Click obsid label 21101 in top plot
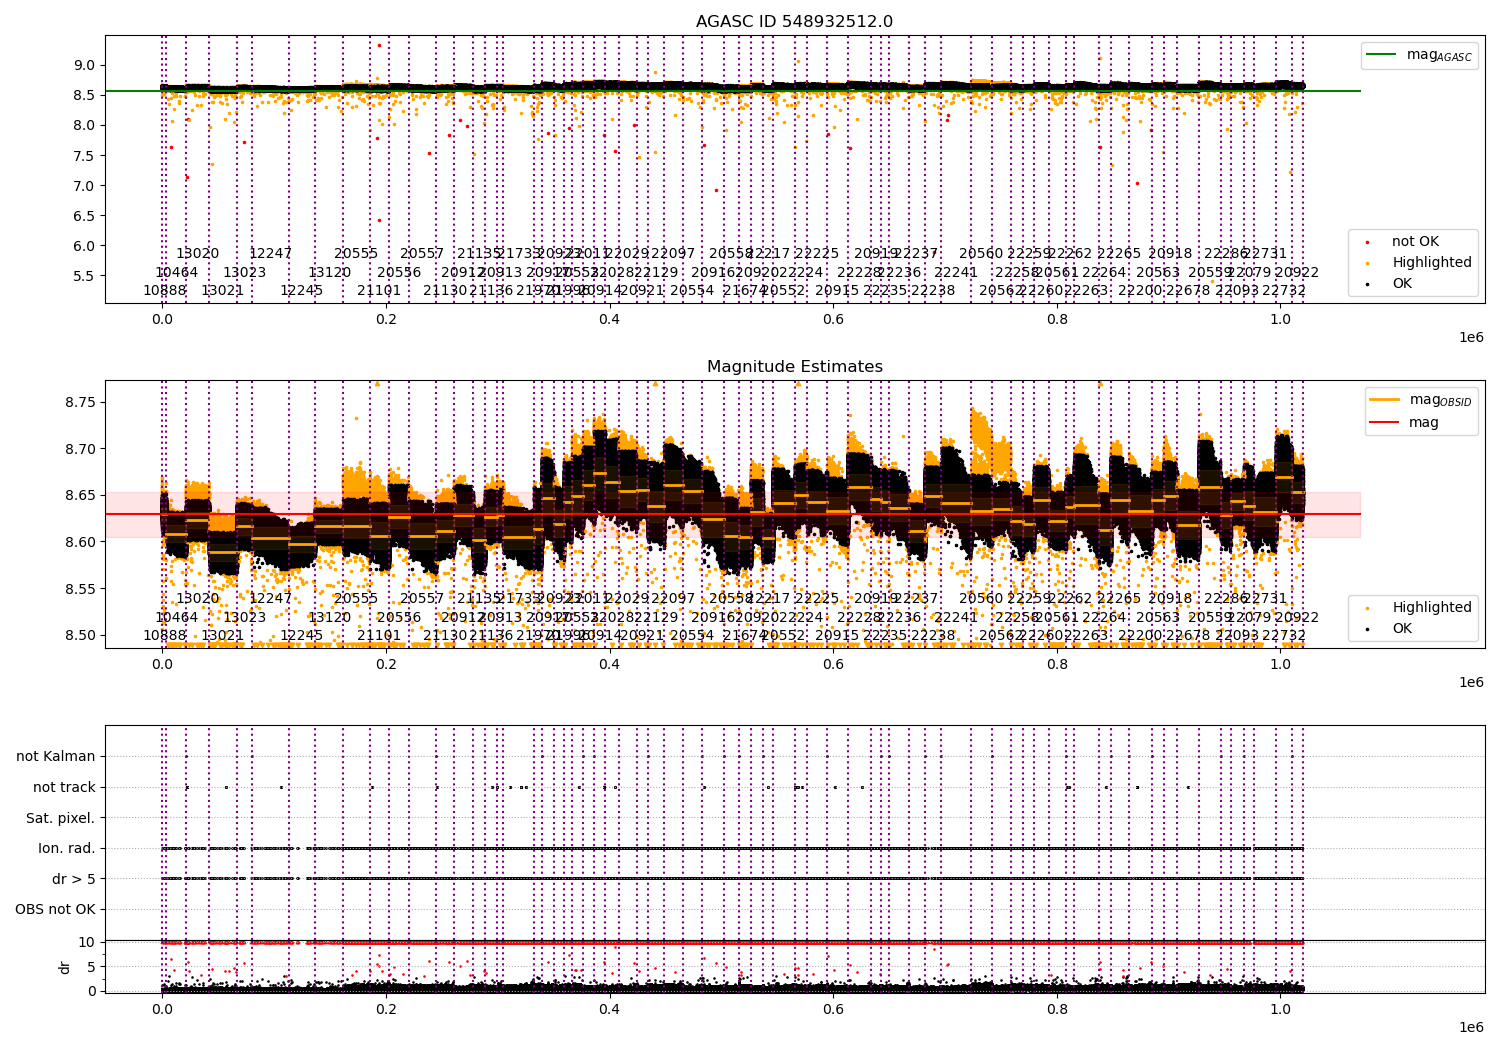Viewport: 1500px width, 1050px height. (x=379, y=291)
